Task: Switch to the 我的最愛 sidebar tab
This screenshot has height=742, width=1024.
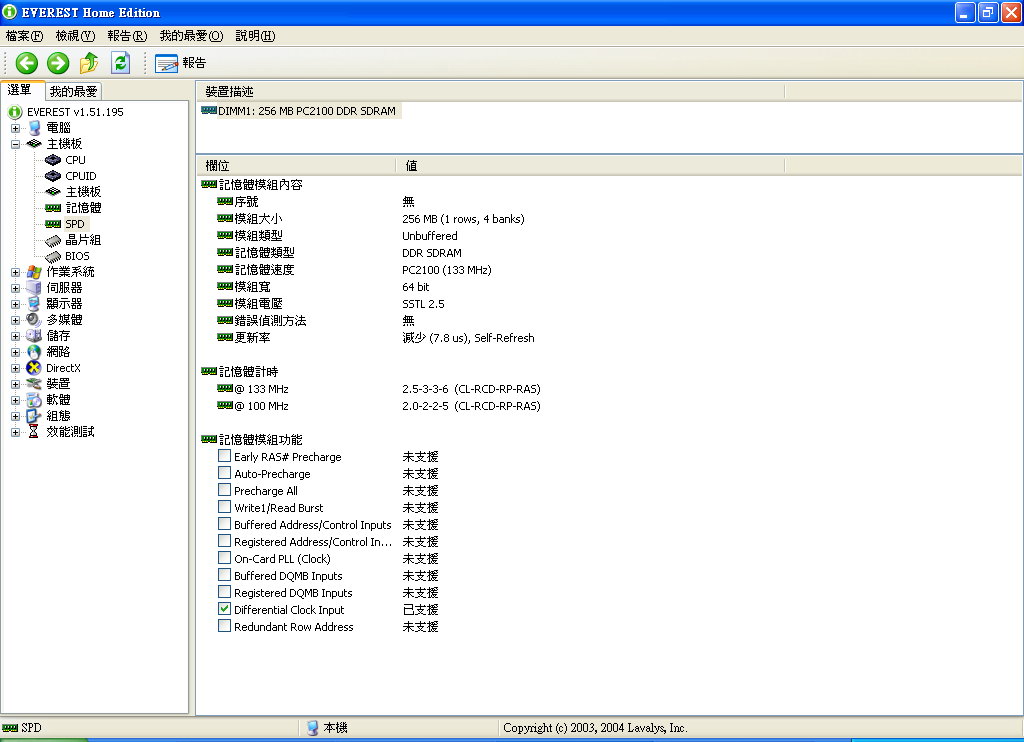Action: (x=73, y=91)
